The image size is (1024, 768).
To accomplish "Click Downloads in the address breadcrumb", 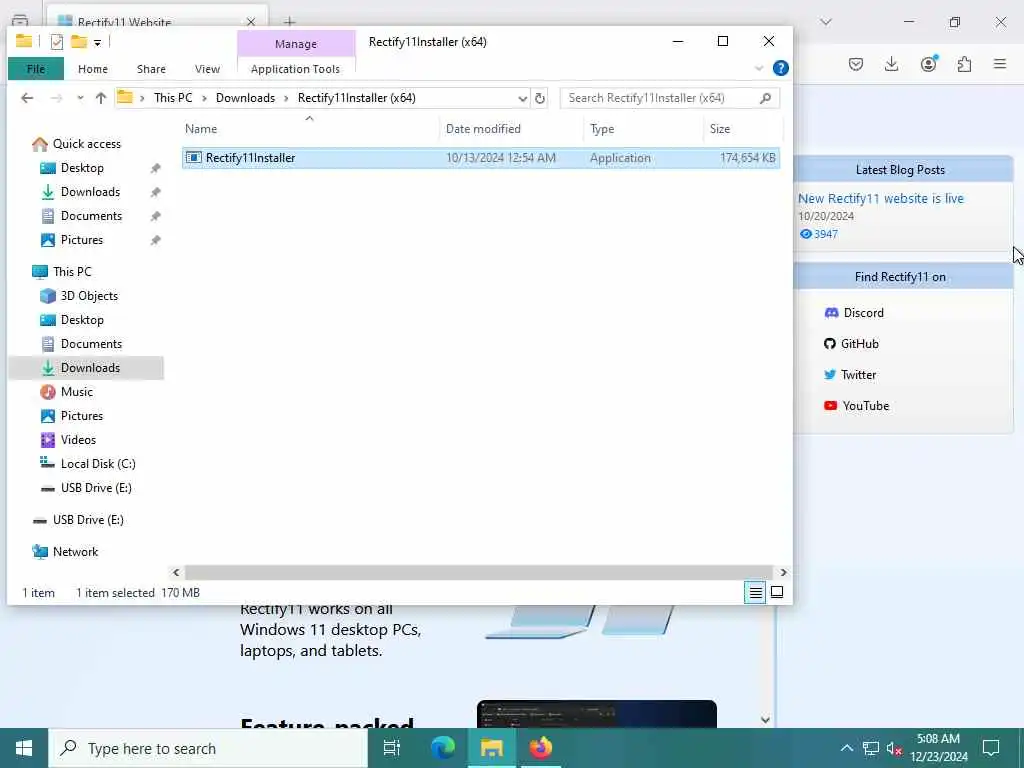I will point(246,98).
